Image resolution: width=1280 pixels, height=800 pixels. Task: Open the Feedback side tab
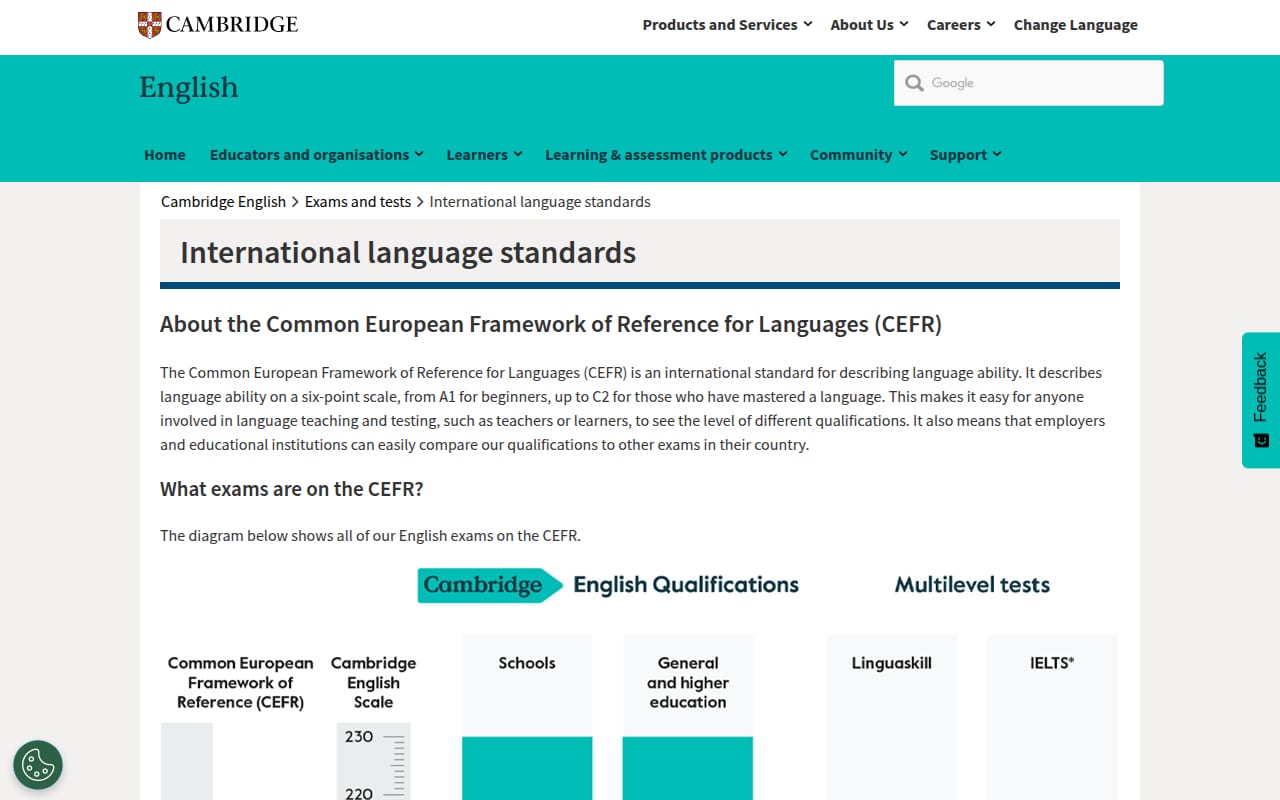(1261, 400)
